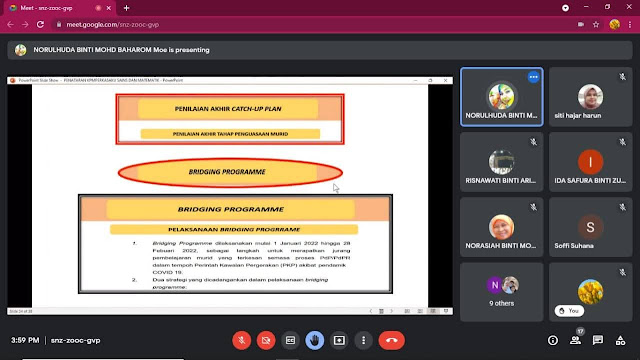Turn on the camera button
This screenshot has width=640, height=360.
pyautogui.click(x=266, y=340)
